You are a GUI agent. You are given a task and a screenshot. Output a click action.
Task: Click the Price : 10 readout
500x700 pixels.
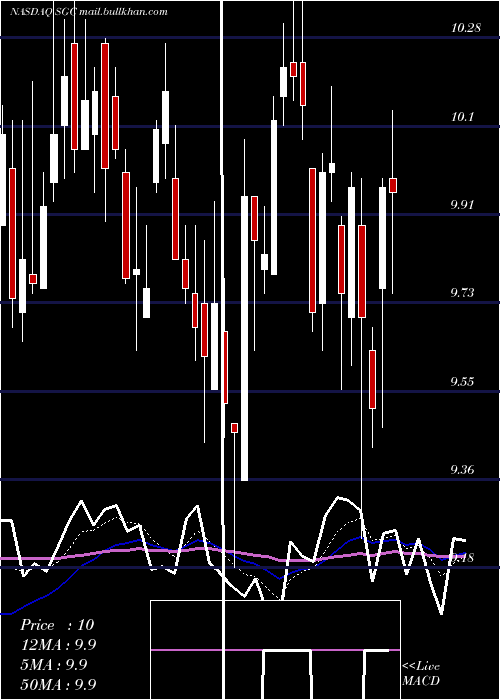click(x=57, y=625)
